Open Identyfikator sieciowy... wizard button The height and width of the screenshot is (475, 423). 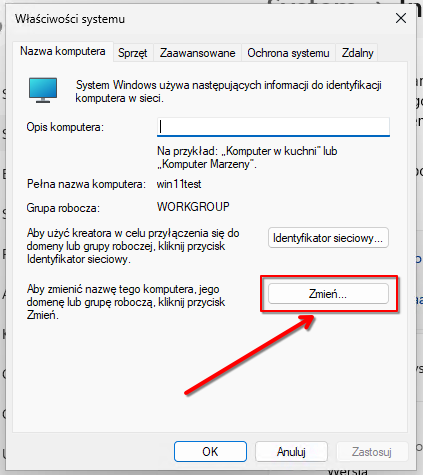[x=328, y=238]
